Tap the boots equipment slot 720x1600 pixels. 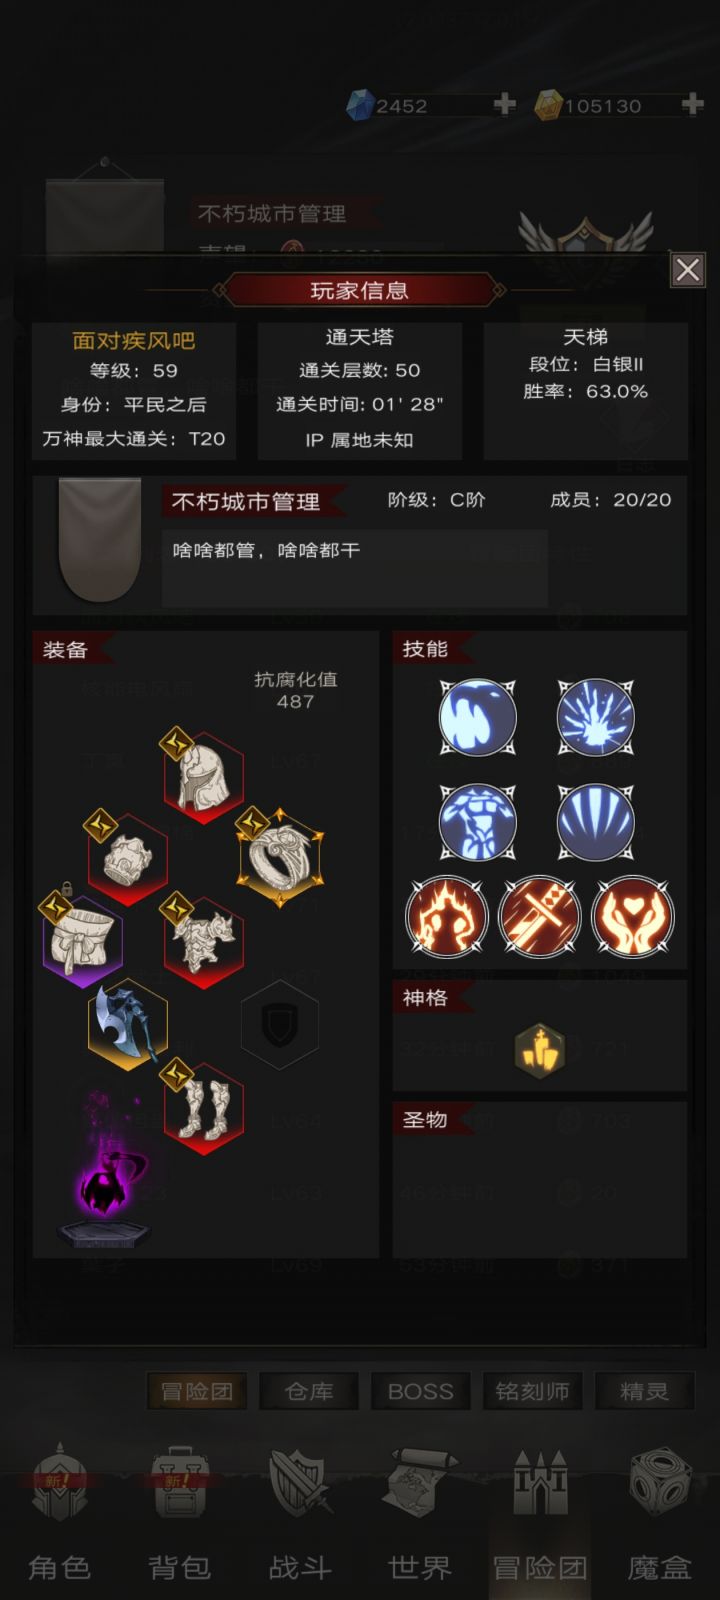coord(204,1108)
